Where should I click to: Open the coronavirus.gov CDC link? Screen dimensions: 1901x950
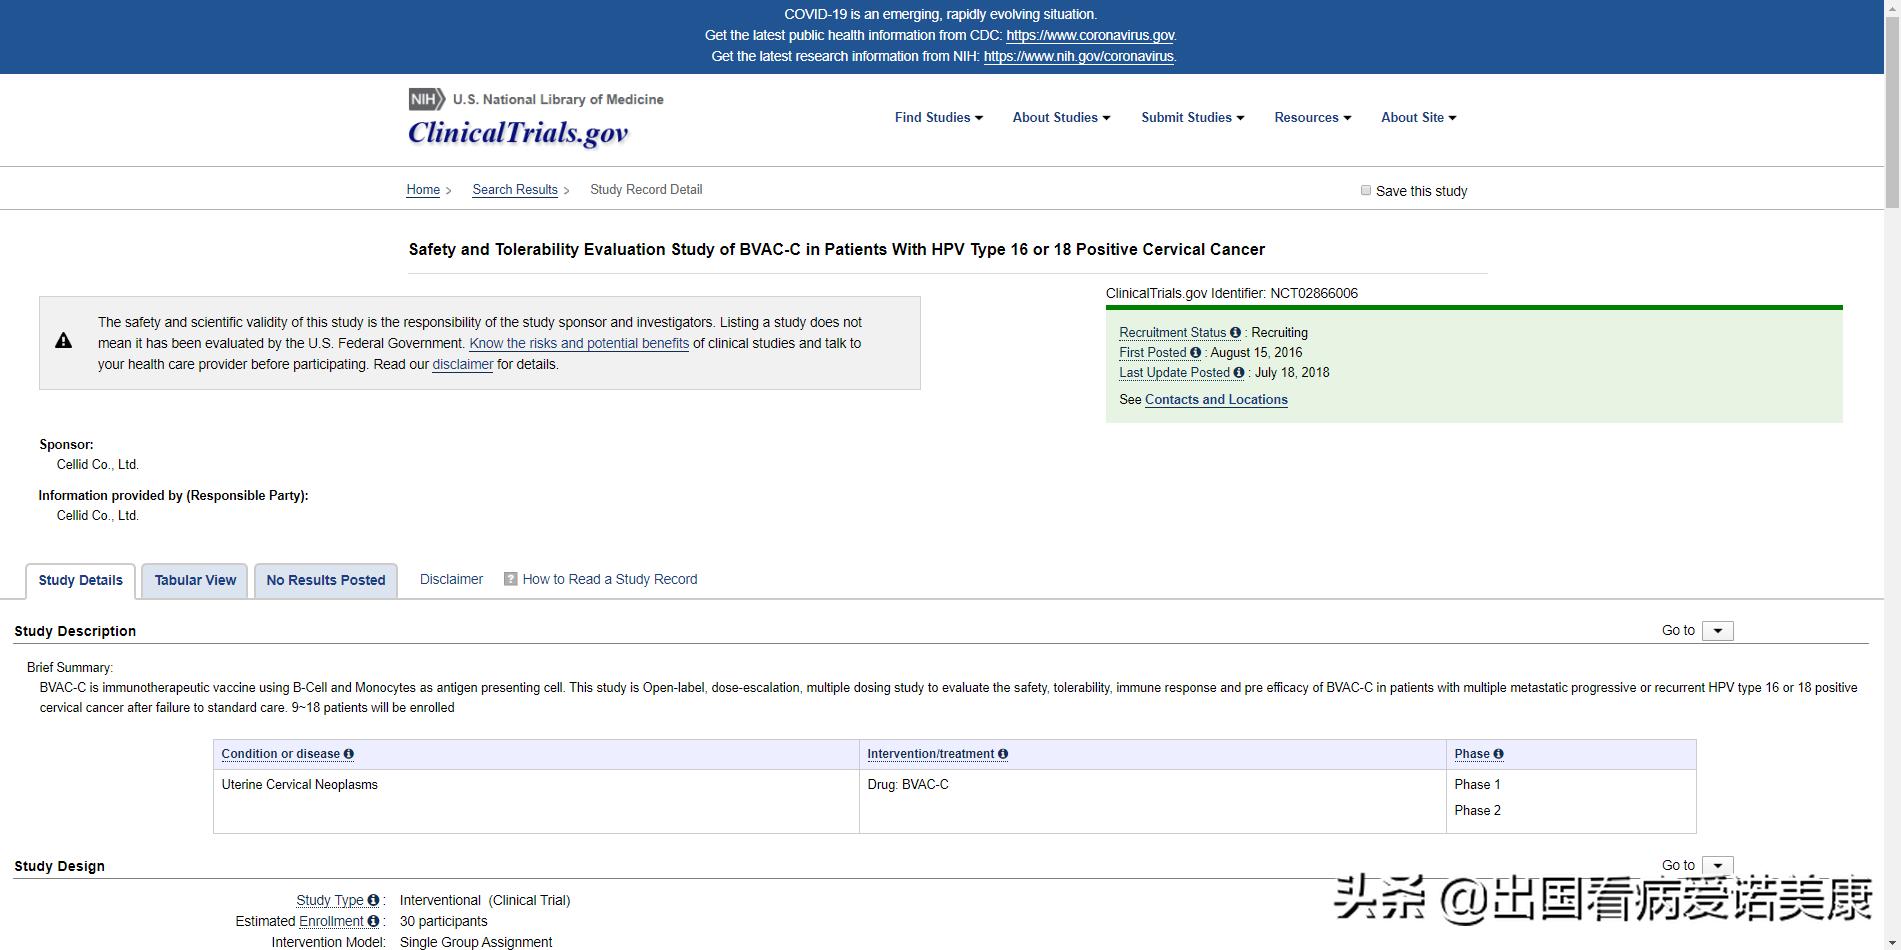[x=1090, y=35]
